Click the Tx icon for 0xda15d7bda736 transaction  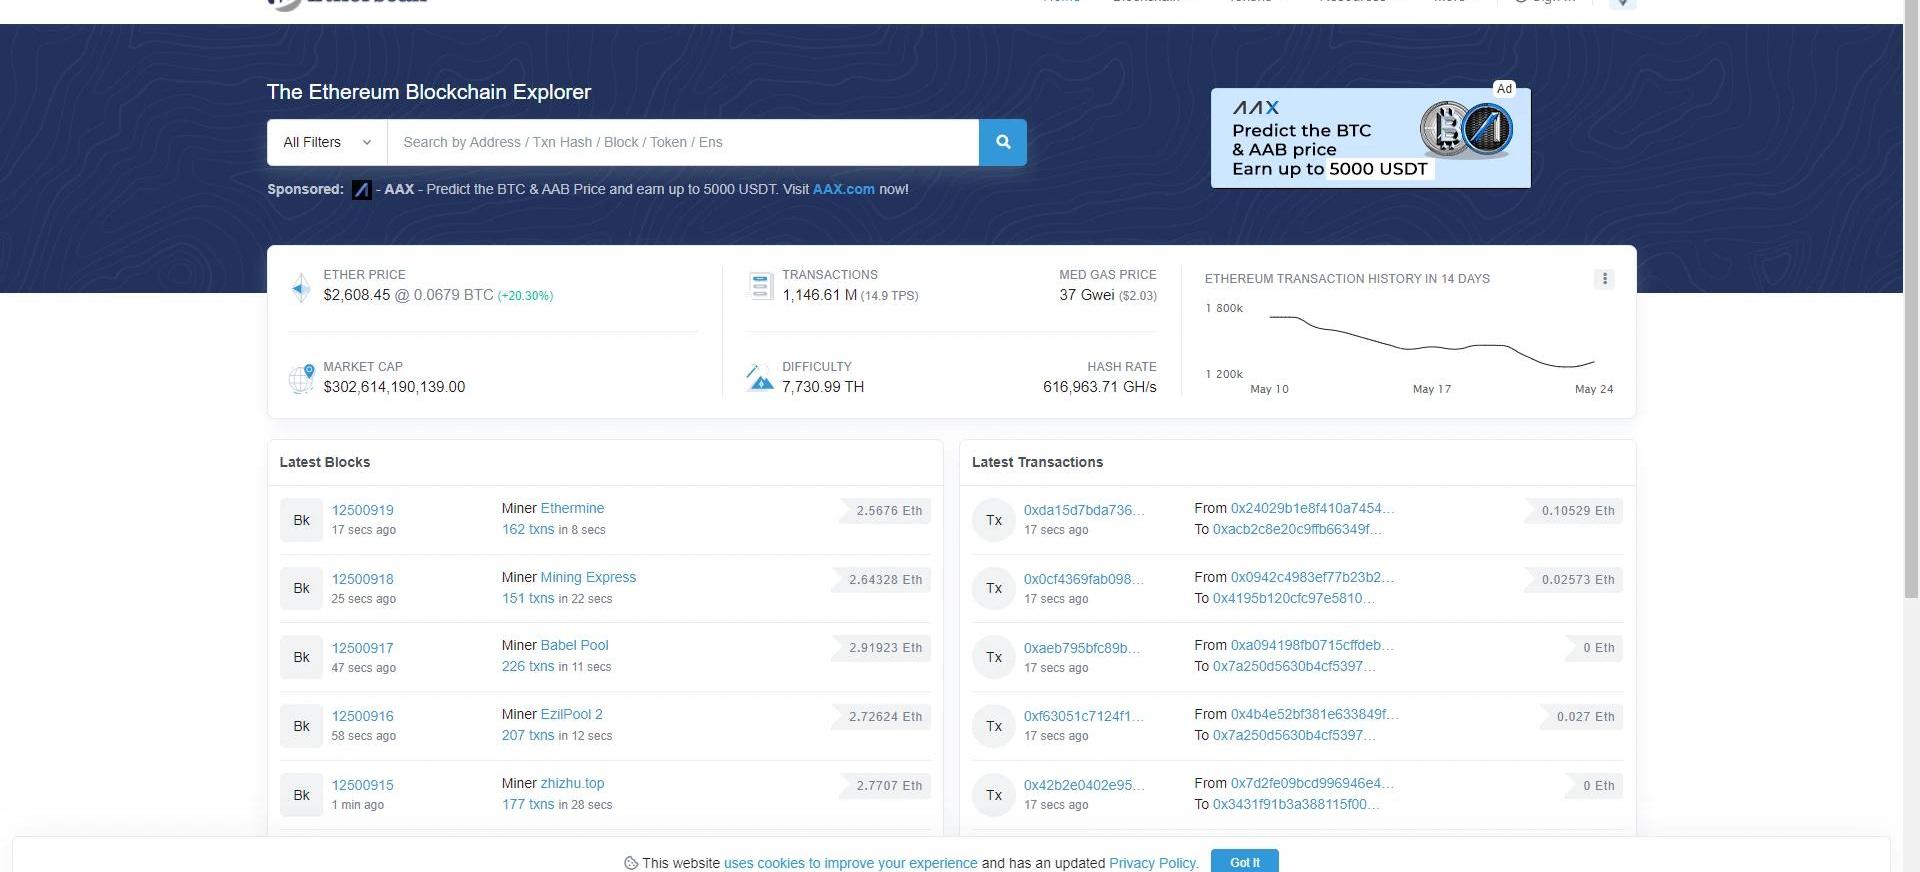coord(993,520)
